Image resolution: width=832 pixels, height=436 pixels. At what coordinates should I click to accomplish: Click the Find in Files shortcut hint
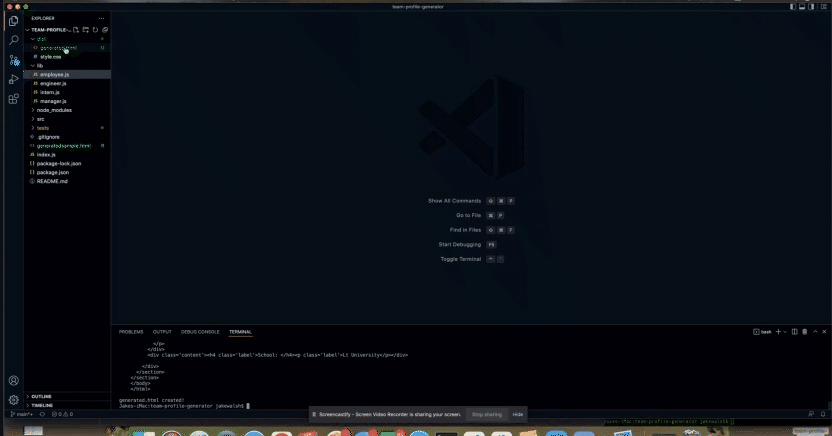pos(482,230)
